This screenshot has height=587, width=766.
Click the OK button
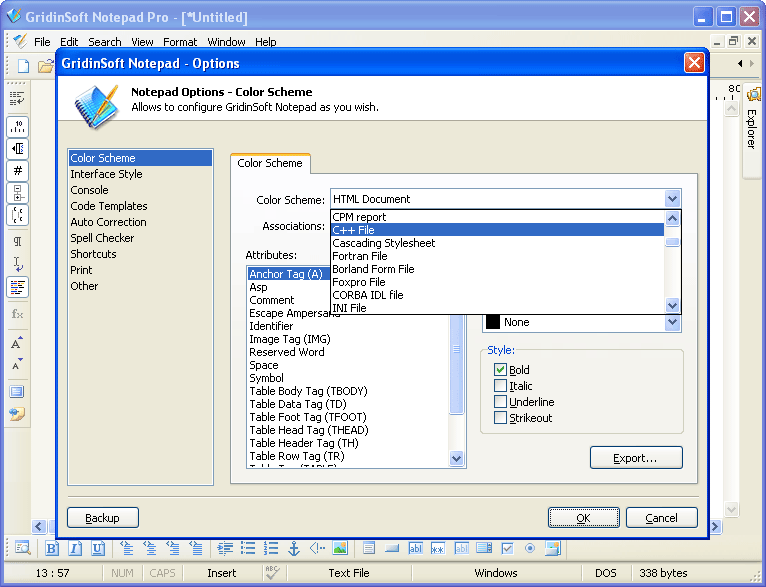(583, 518)
